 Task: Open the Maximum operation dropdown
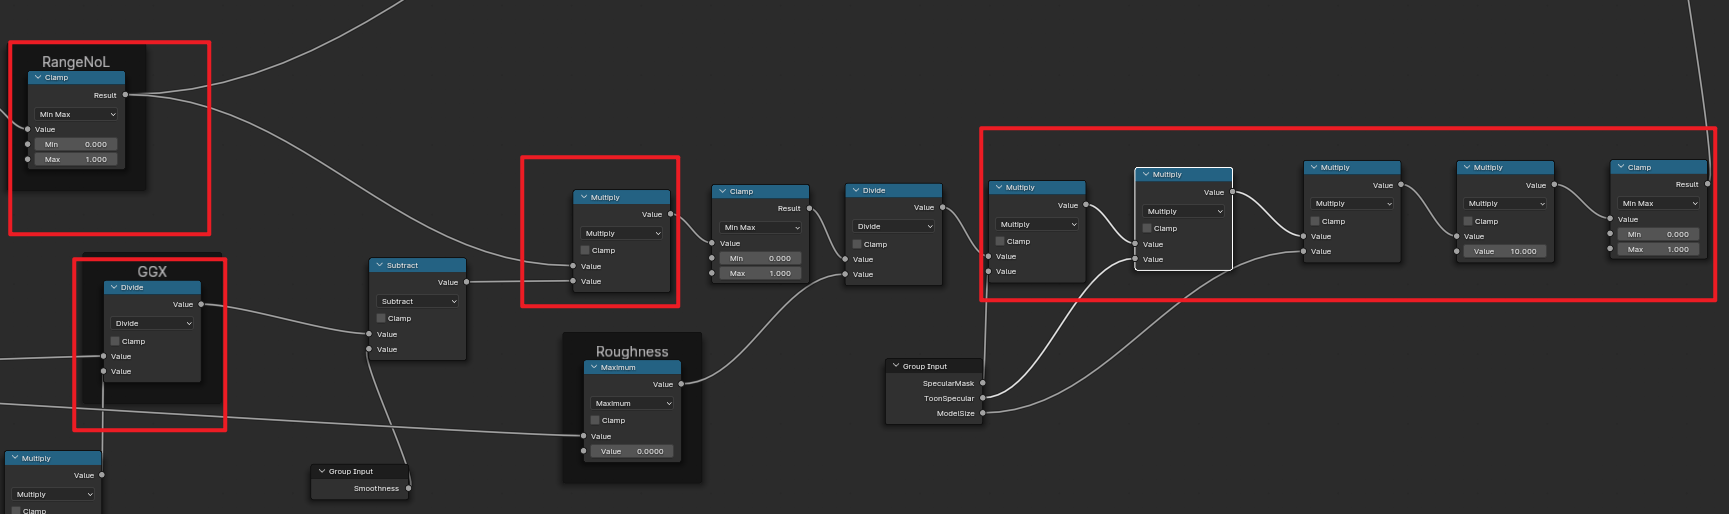632,403
